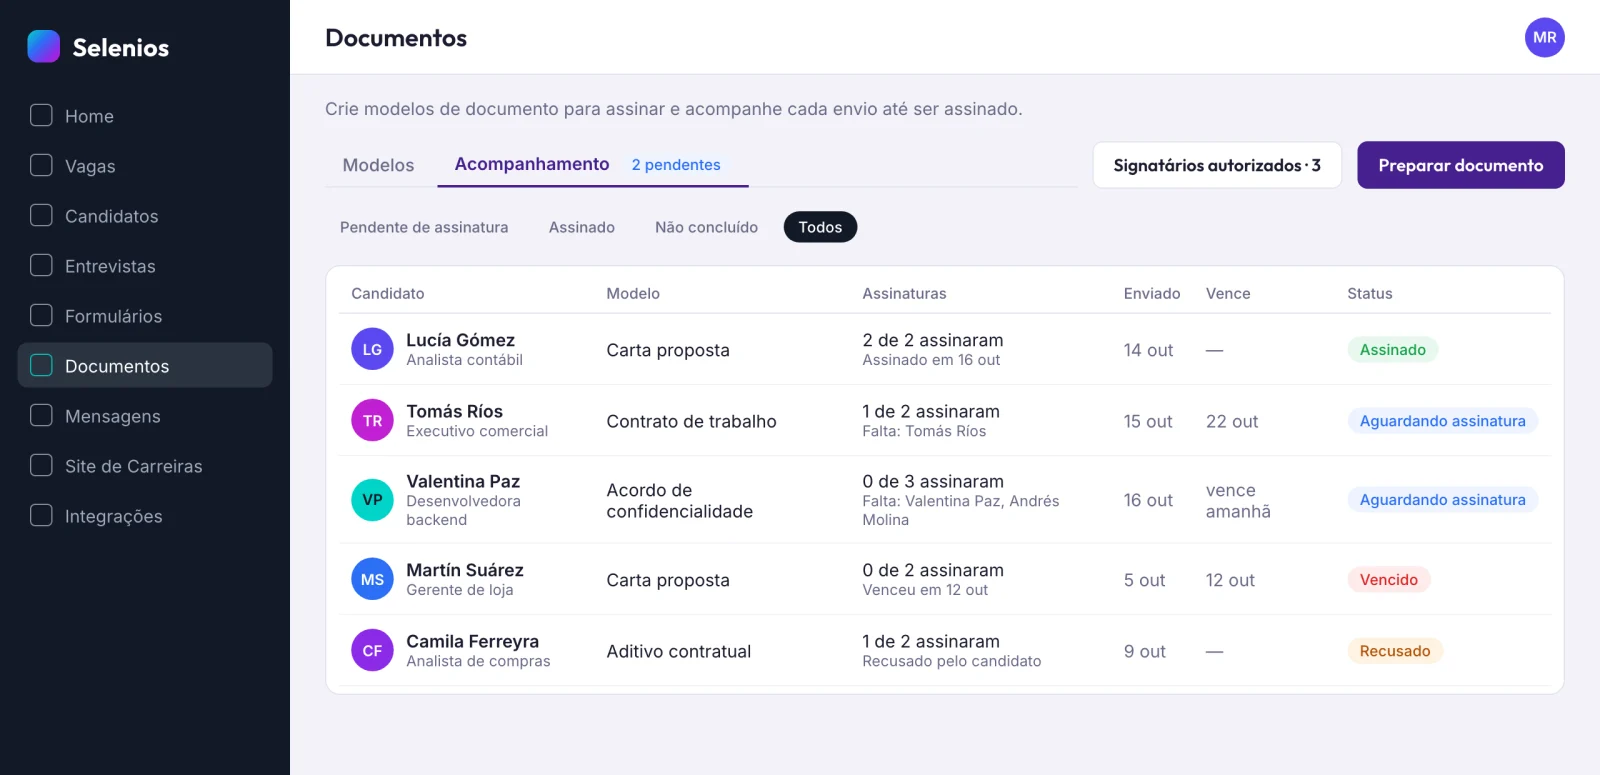Click the Formulários sidebar icon
Screen dimensions: 1600x775
(41, 315)
